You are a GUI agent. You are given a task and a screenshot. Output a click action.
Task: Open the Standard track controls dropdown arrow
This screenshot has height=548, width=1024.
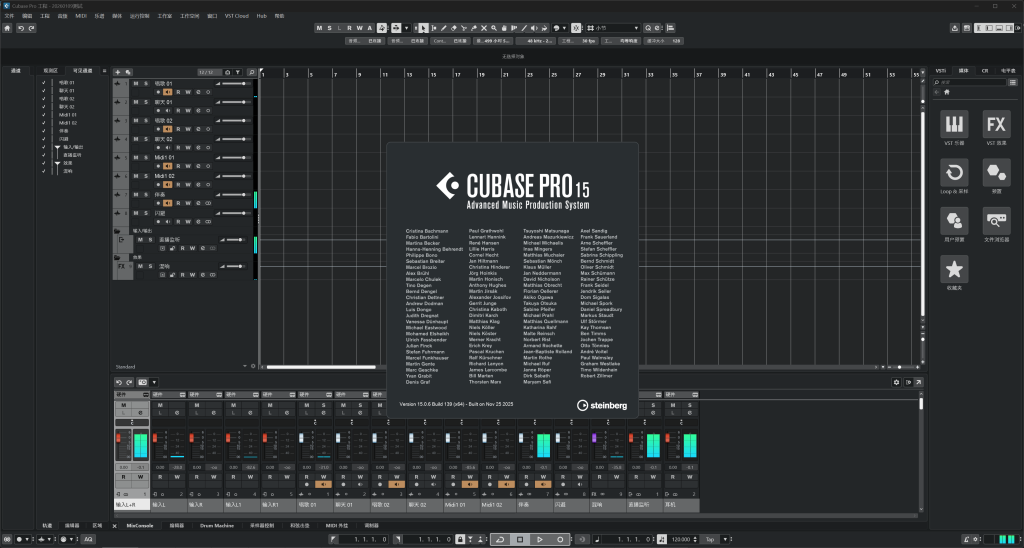(245, 366)
